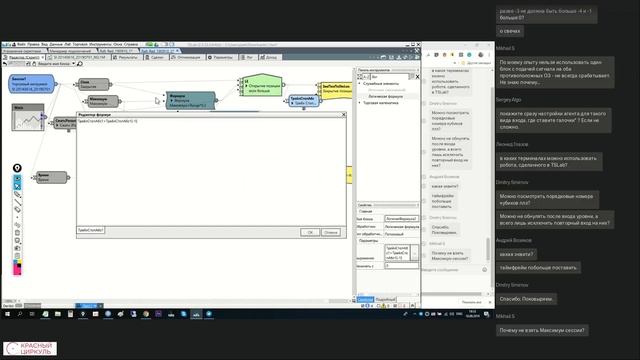Image resolution: width=640 pixels, height=360 pixels.
Task: Open Windows taskbar search
Action: 20,314
